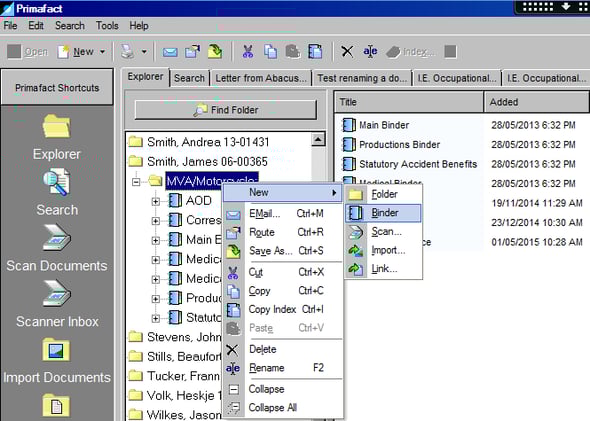Select Cut in the context menu
Image resolution: width=590 pixels, height=421 pixels.
(x=283, y=272)
